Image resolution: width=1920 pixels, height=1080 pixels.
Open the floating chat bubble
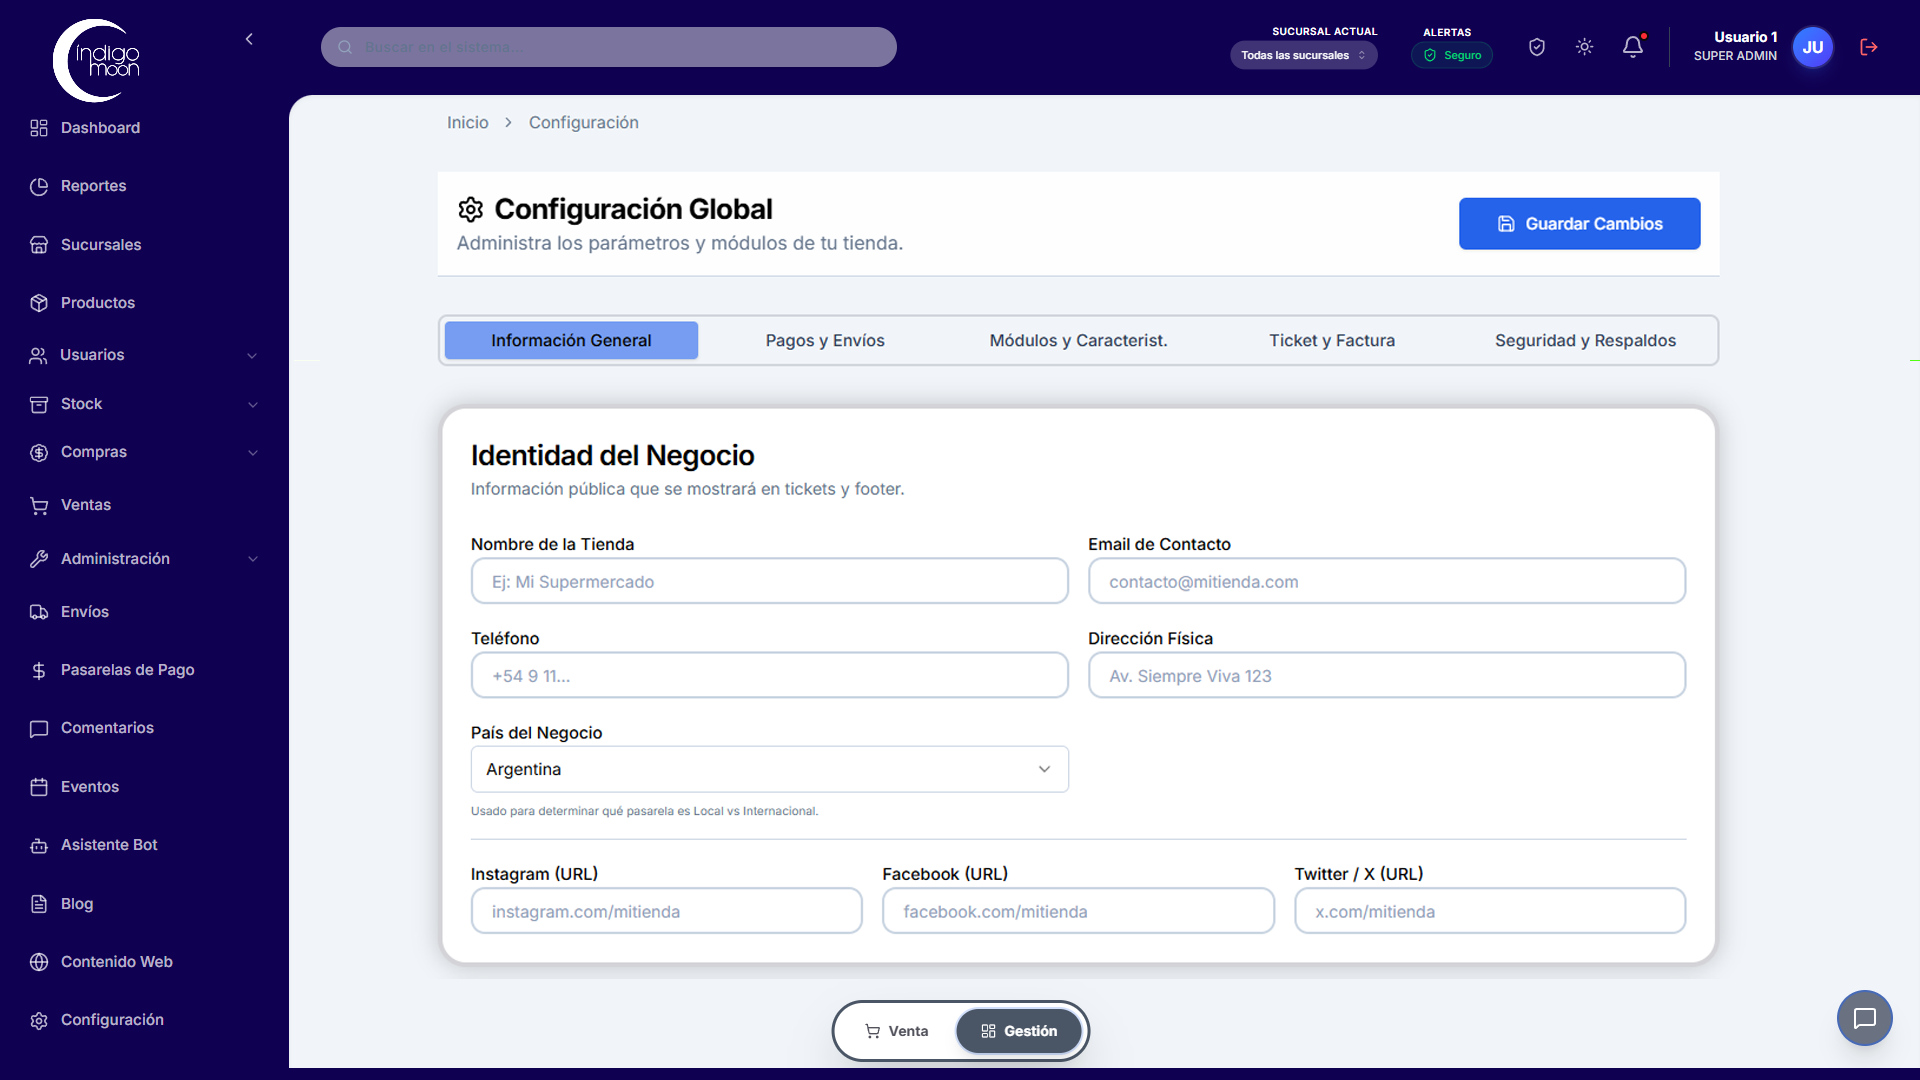(1864, 1018)
